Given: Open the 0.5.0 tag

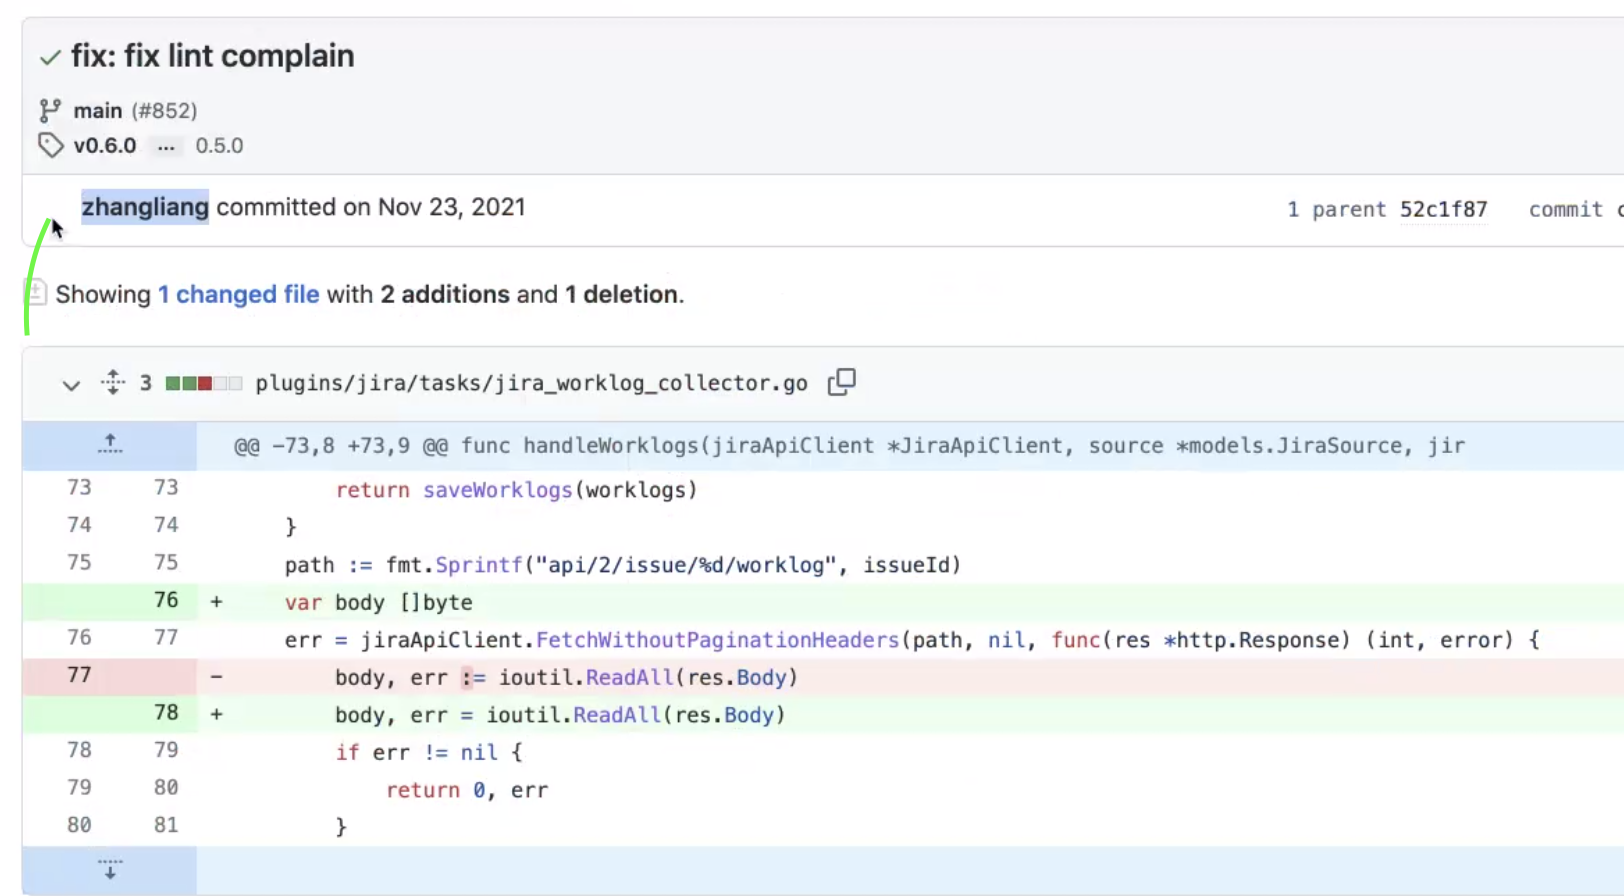Looking at the screenshot, I should click(x=219, y=146).
